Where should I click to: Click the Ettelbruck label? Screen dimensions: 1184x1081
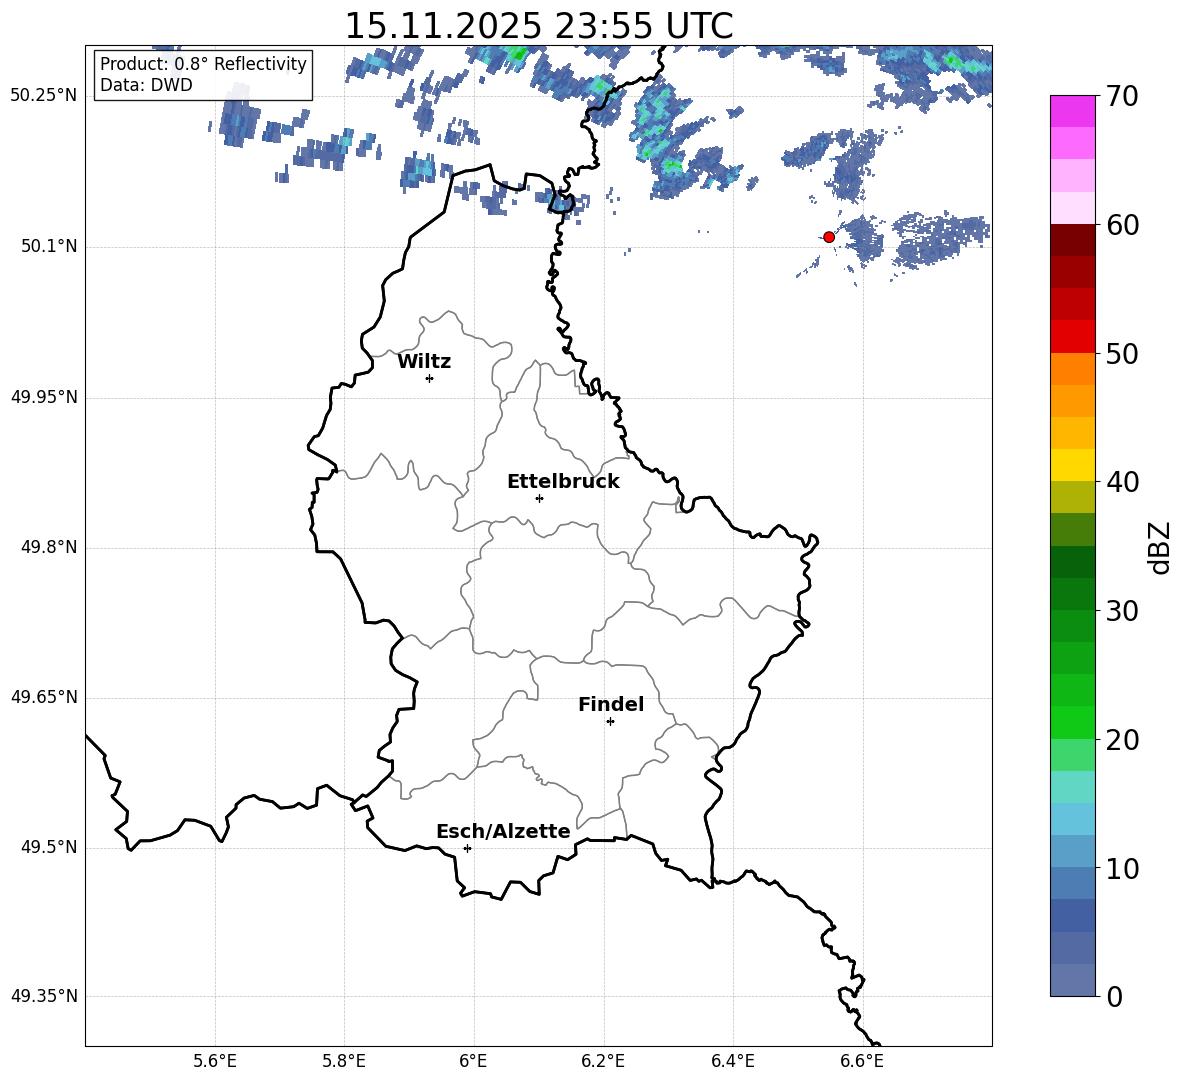click(x=563, y=482)
